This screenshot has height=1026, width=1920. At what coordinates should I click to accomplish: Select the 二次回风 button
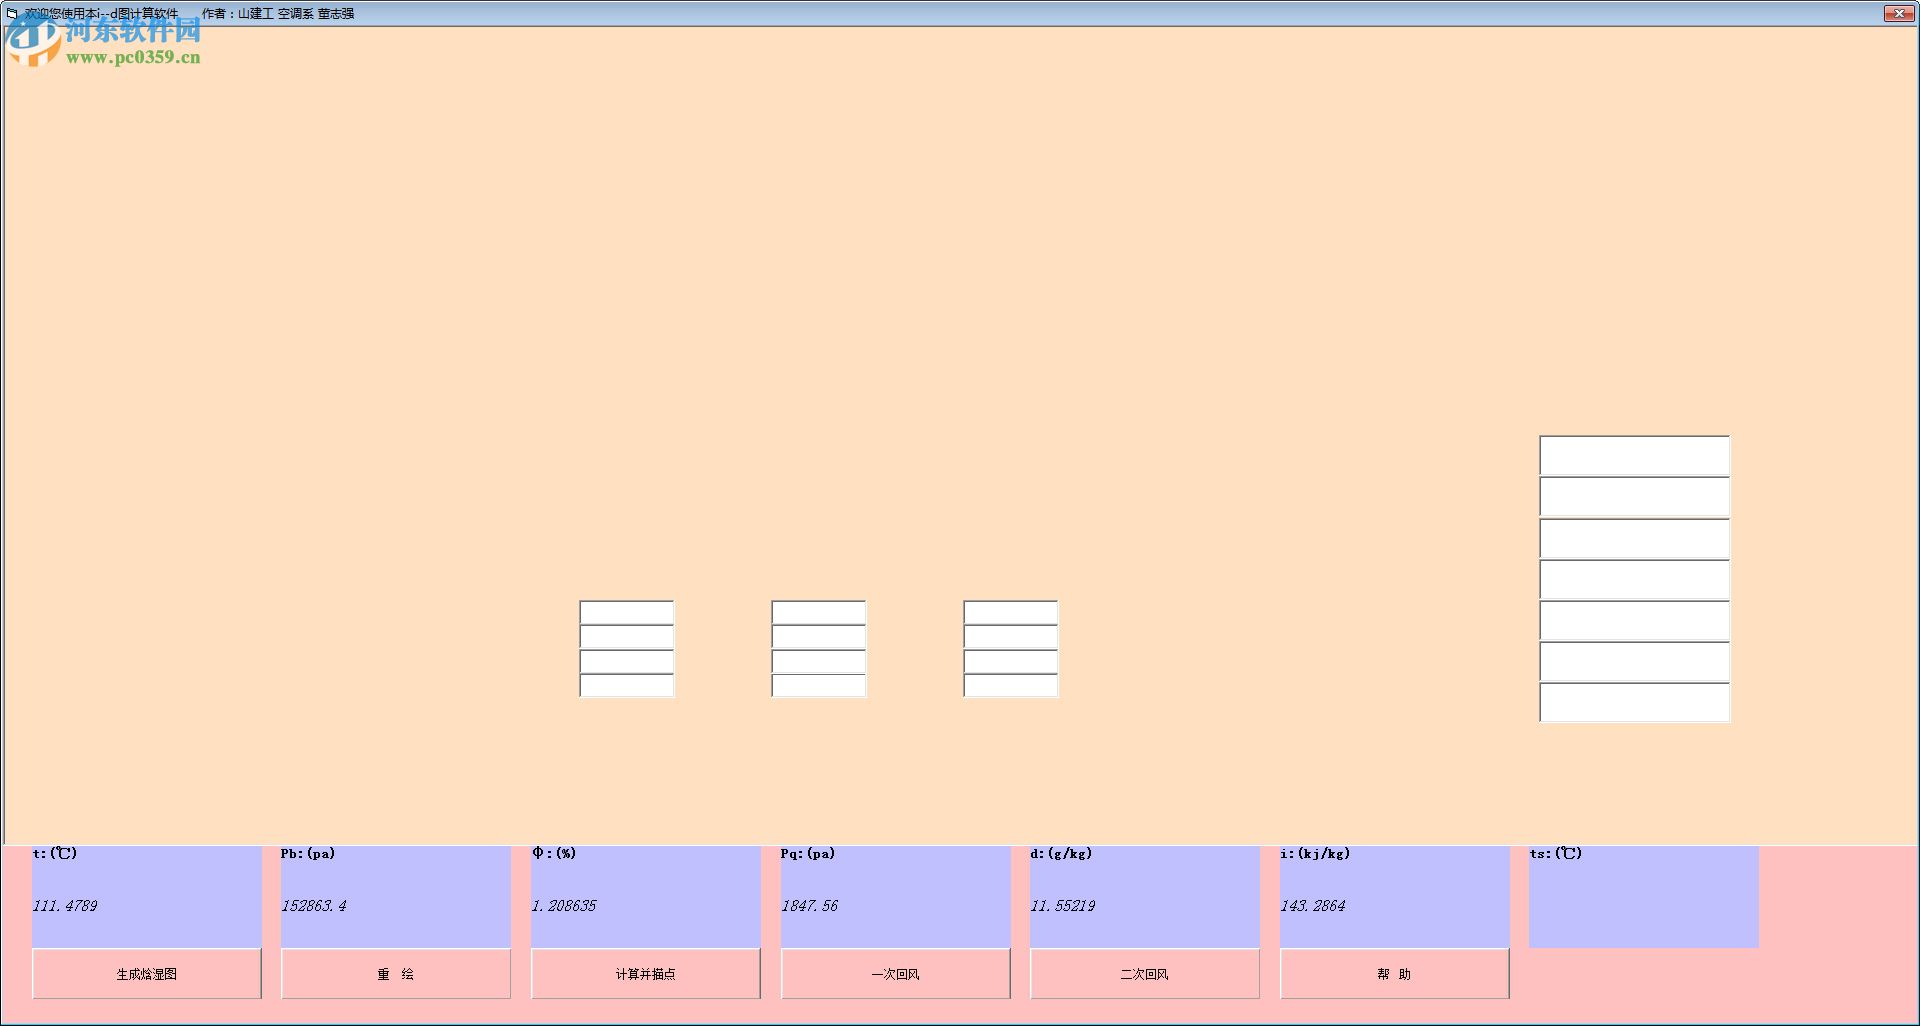[1145, 974]
